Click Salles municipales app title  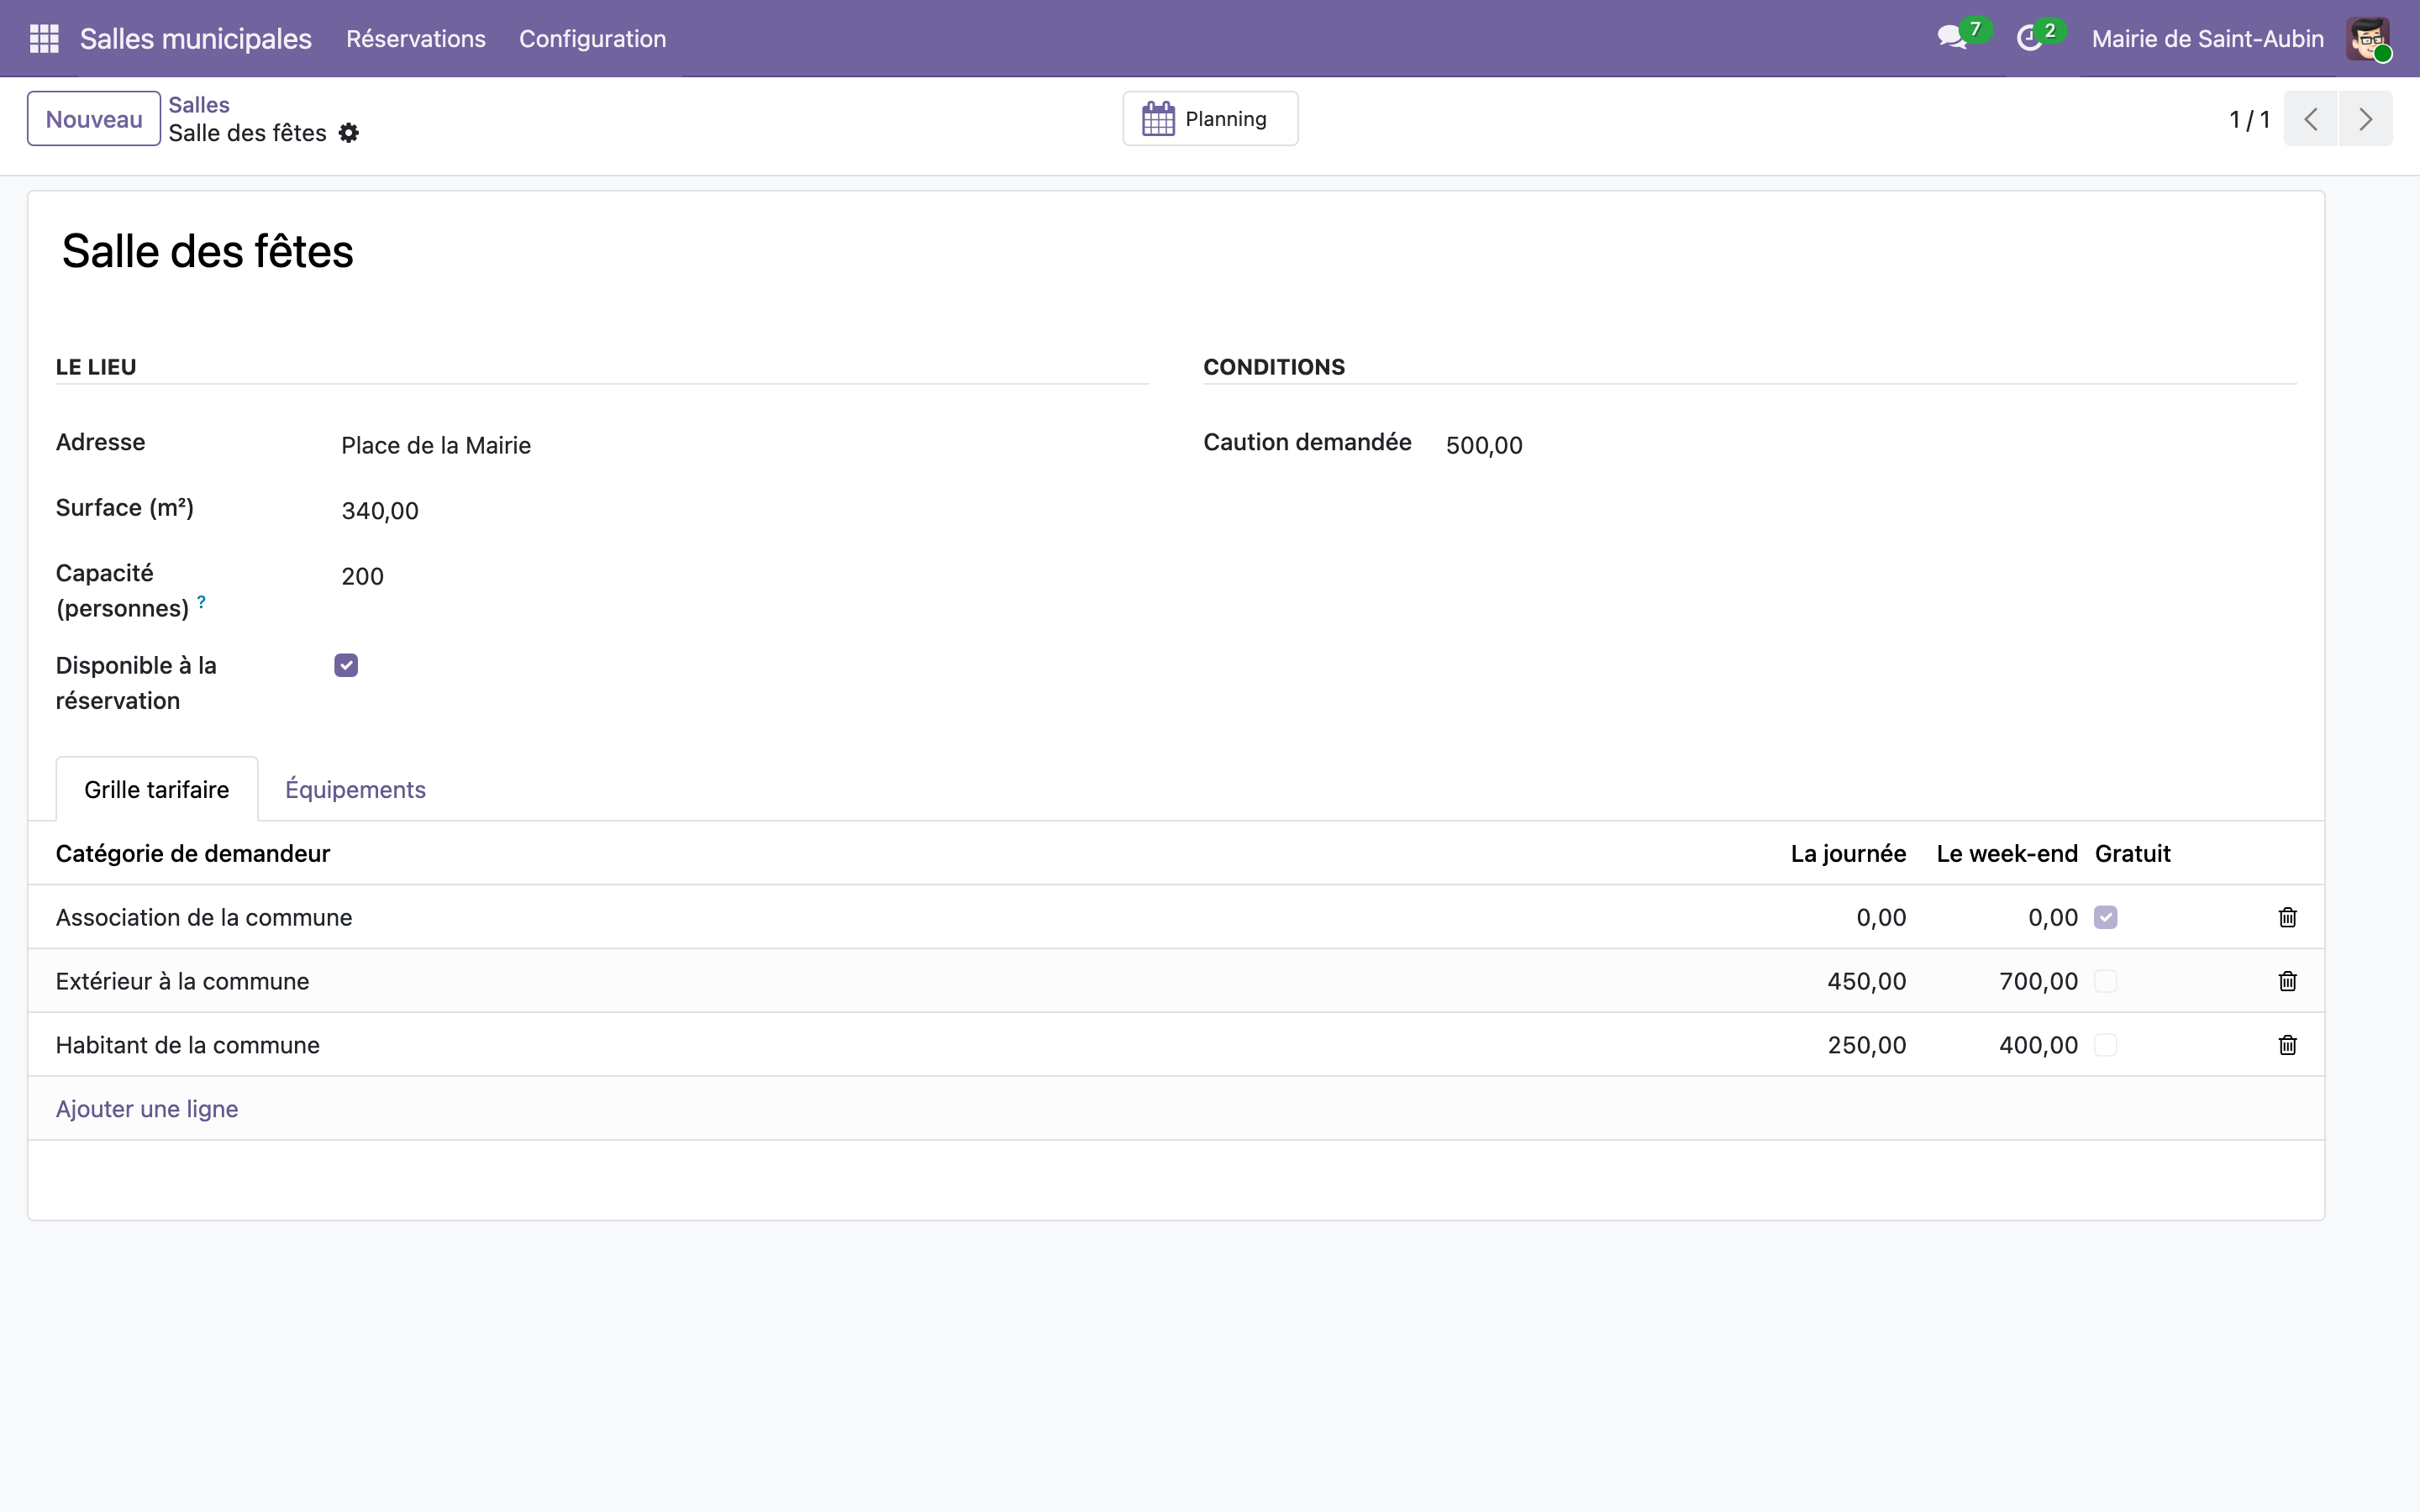coord(196,38)
